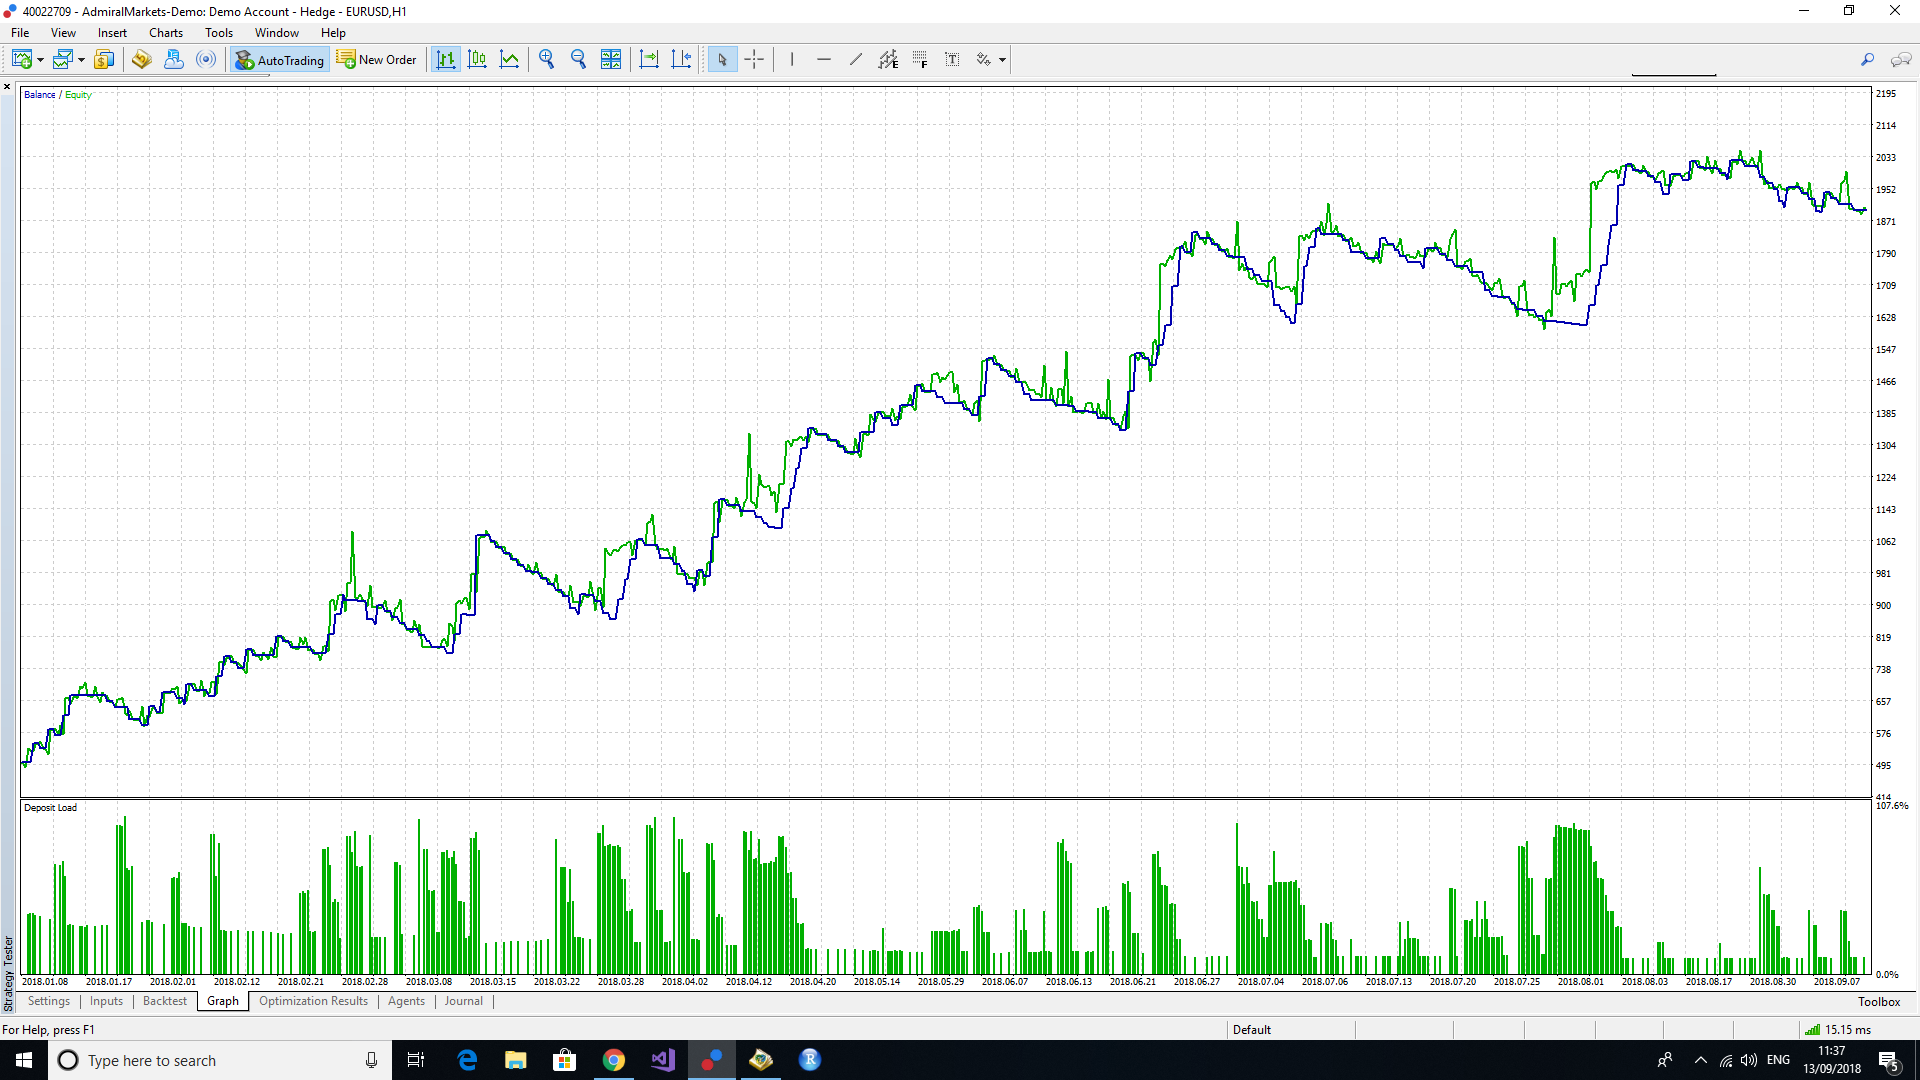
Task: Click the Tile Windows icon
Action: click(x=611, y=59)
